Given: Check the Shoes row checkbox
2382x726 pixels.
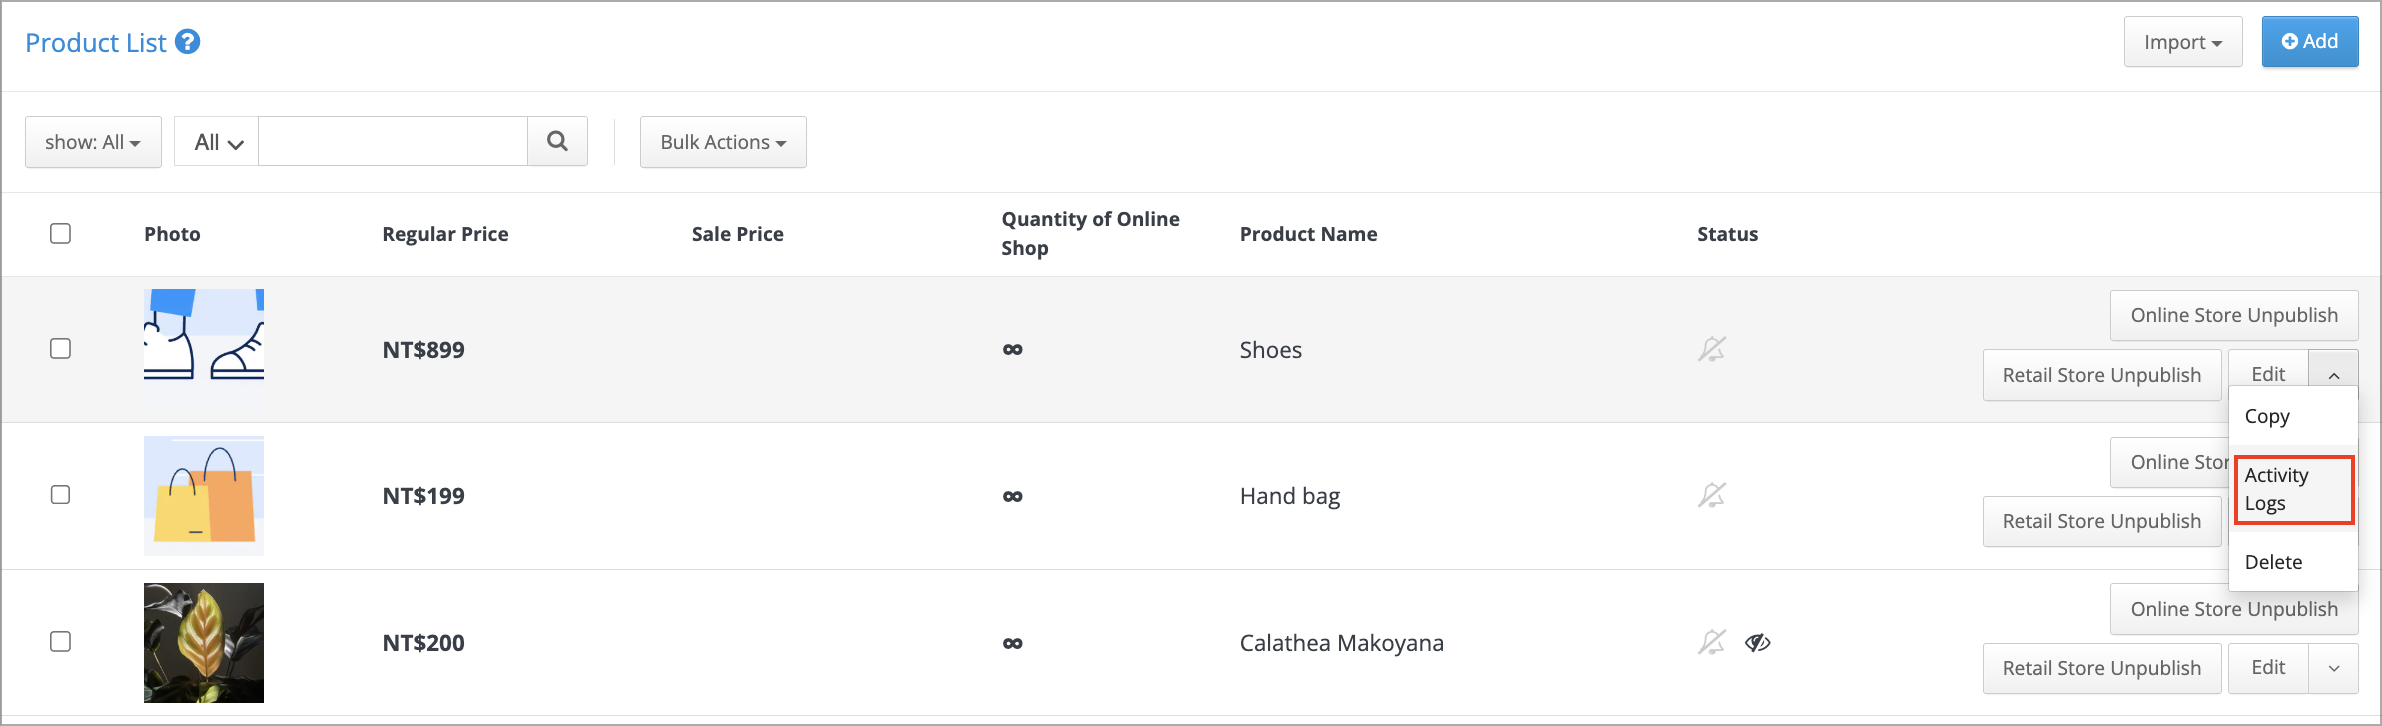Looking at the screenshot, I should [x=60, y=348].
